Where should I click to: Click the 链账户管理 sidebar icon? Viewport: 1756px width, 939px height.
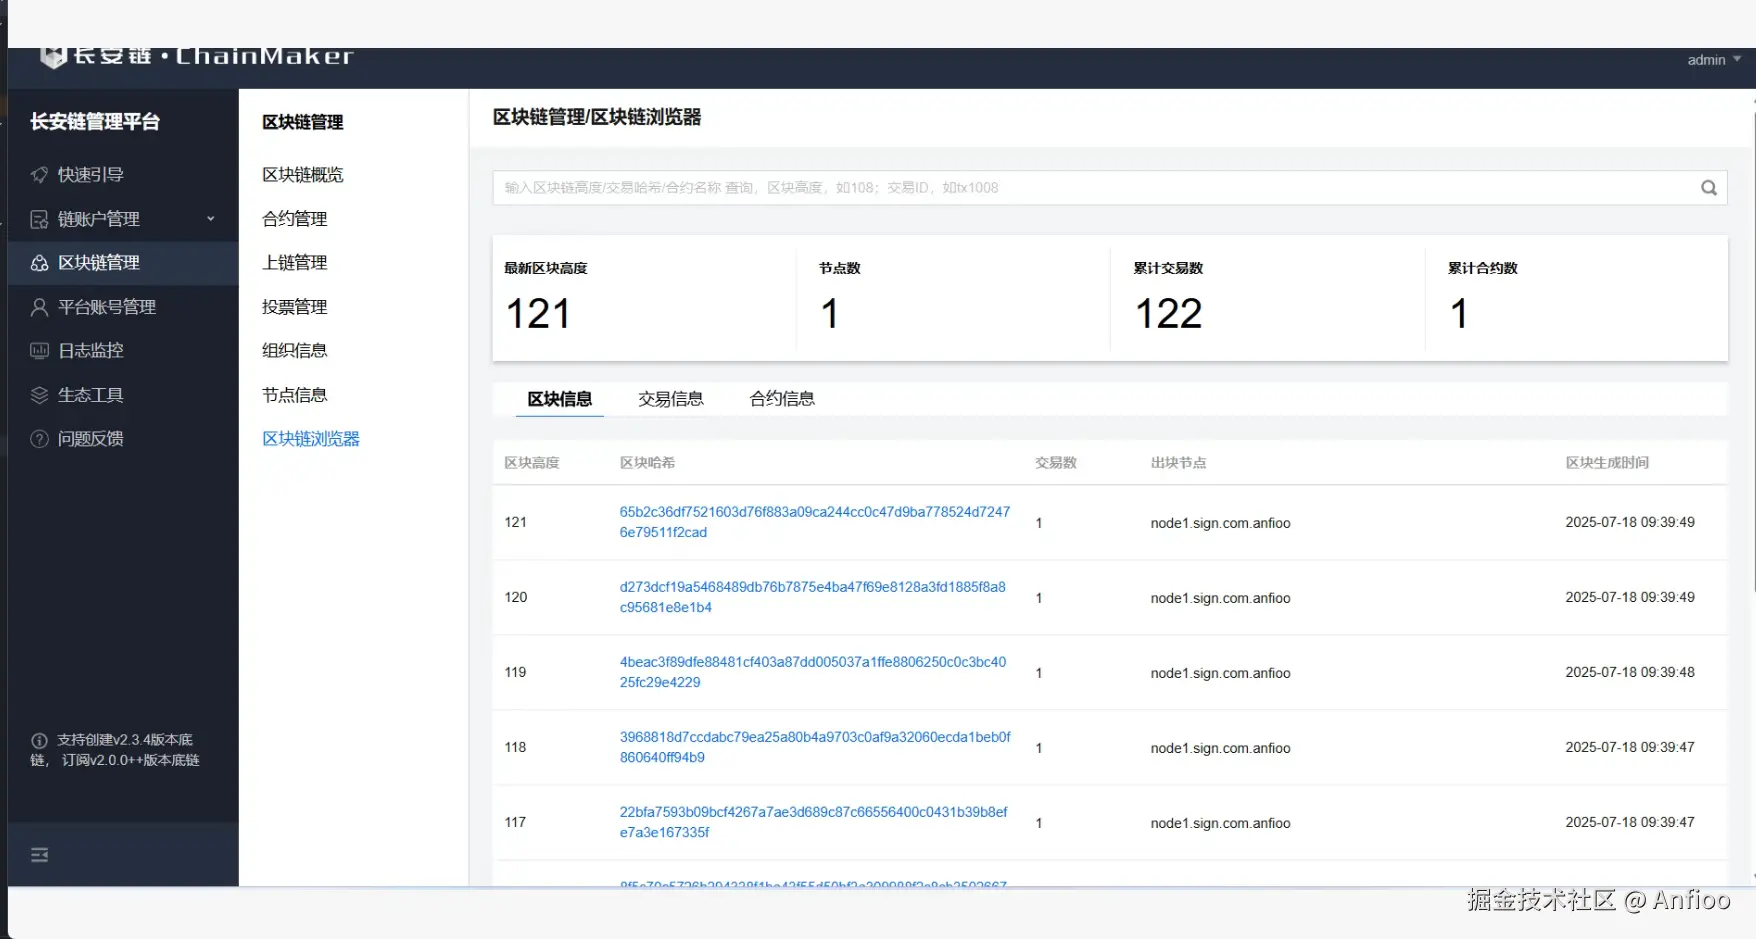(x=39, y=219)
